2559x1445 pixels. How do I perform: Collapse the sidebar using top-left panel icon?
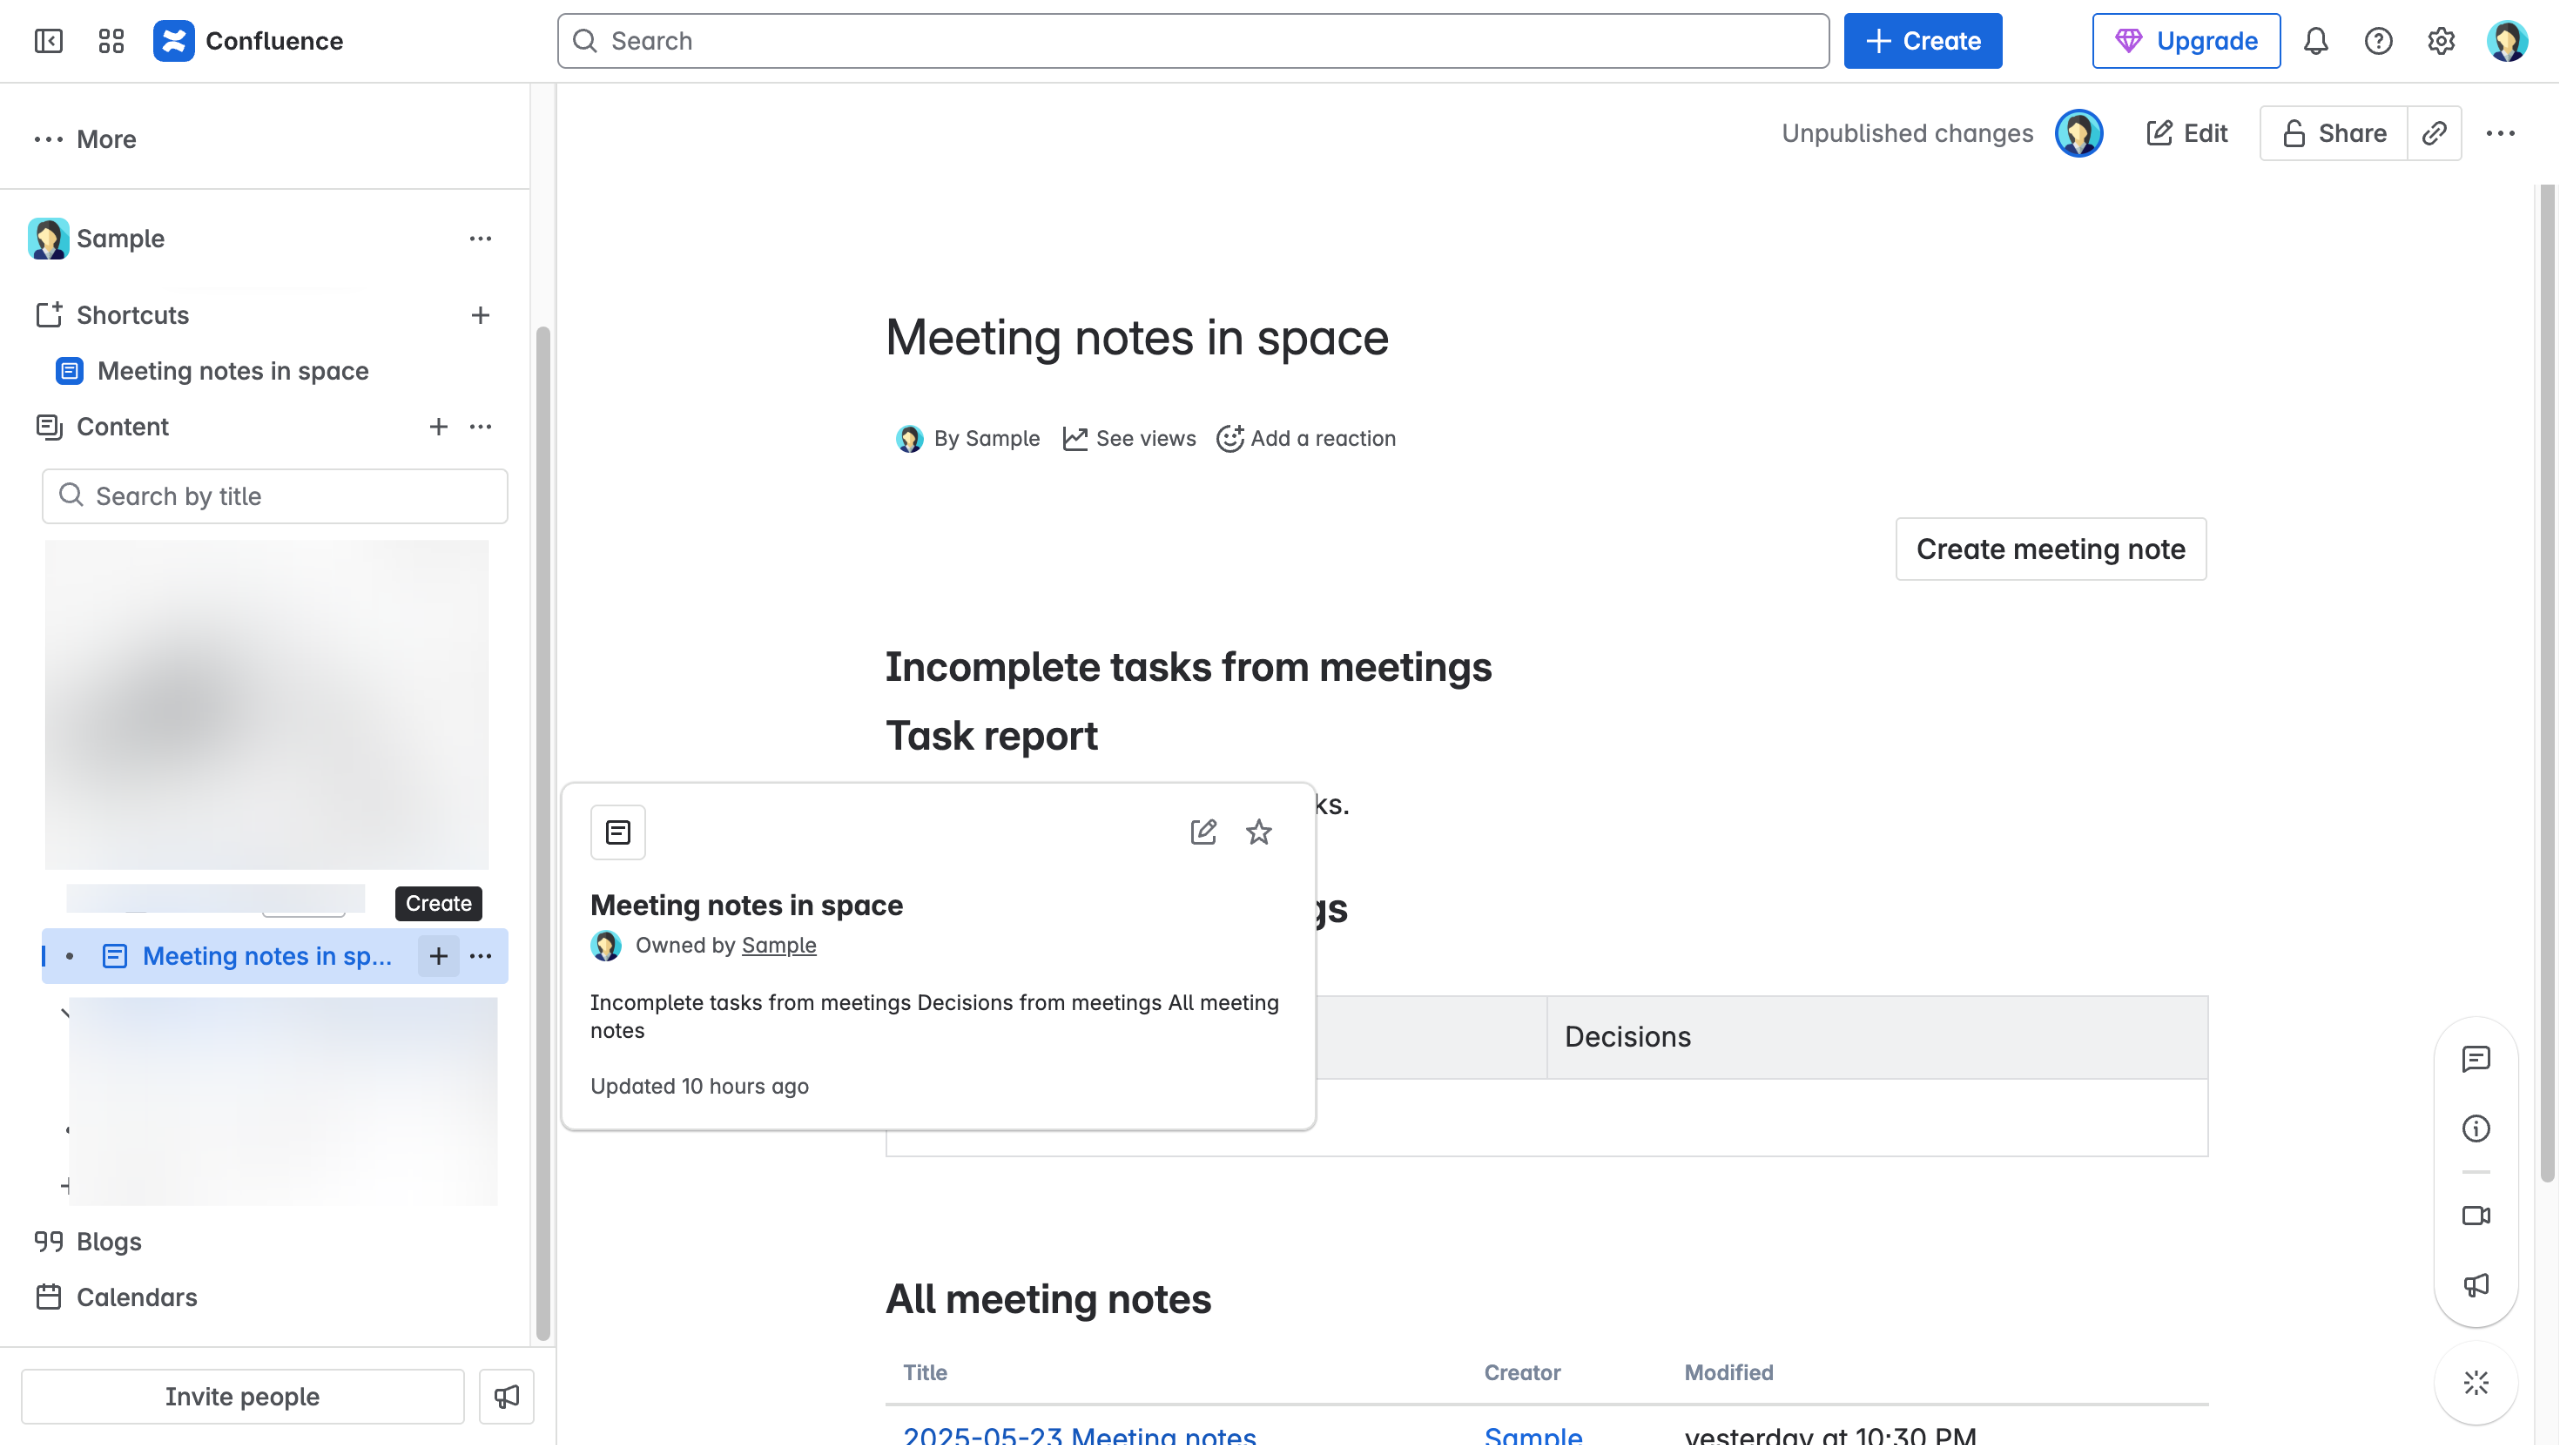[48, 41]
